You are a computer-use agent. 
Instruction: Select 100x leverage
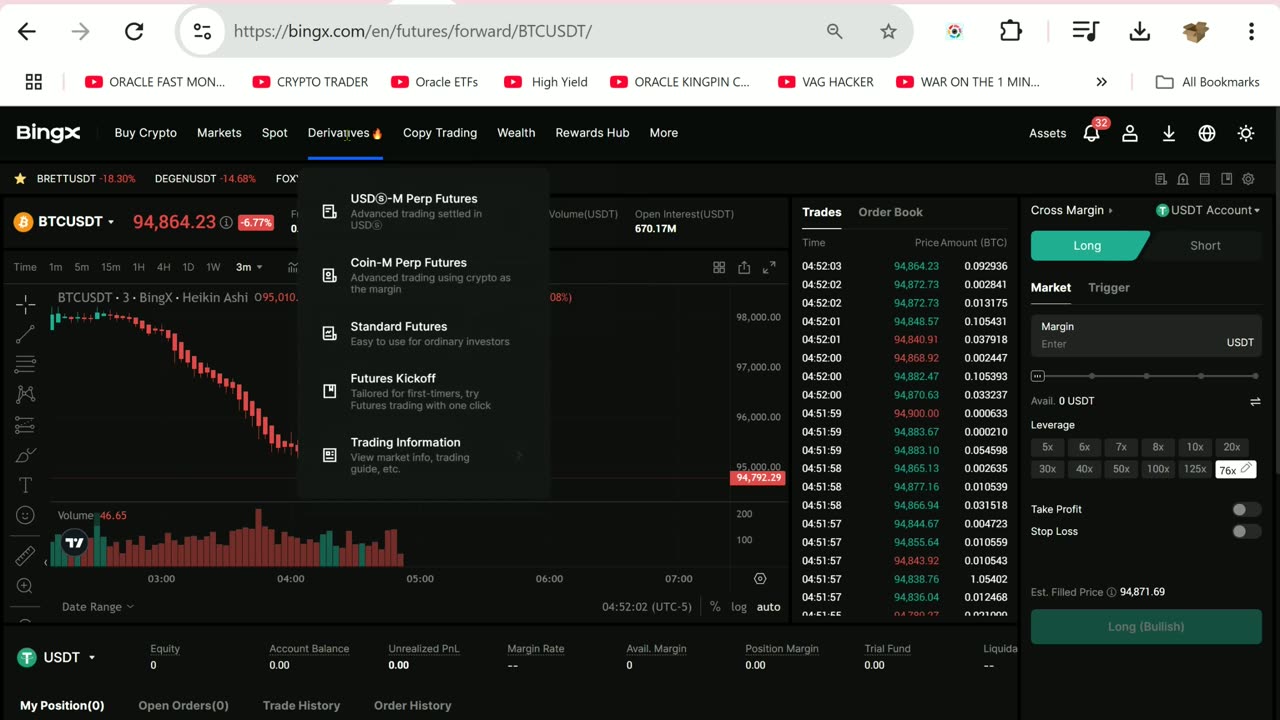[1158, 469]
